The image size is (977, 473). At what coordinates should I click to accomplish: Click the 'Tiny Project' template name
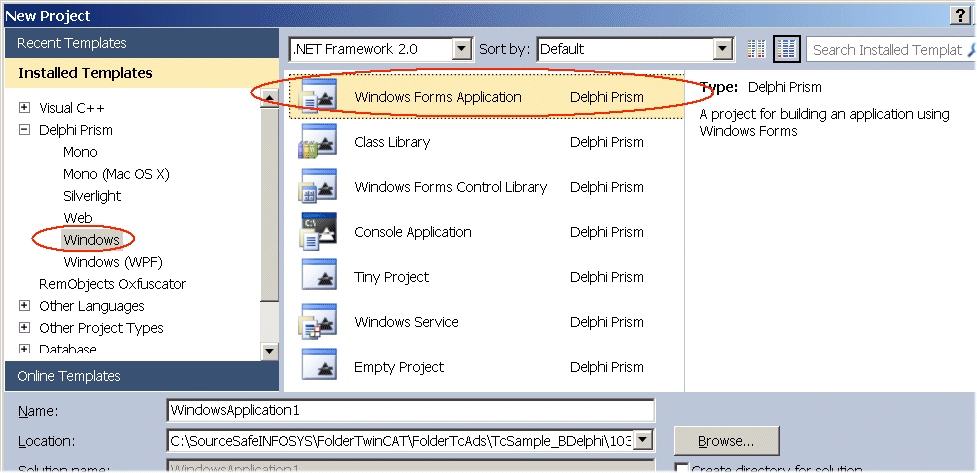(x=391, y=277)
